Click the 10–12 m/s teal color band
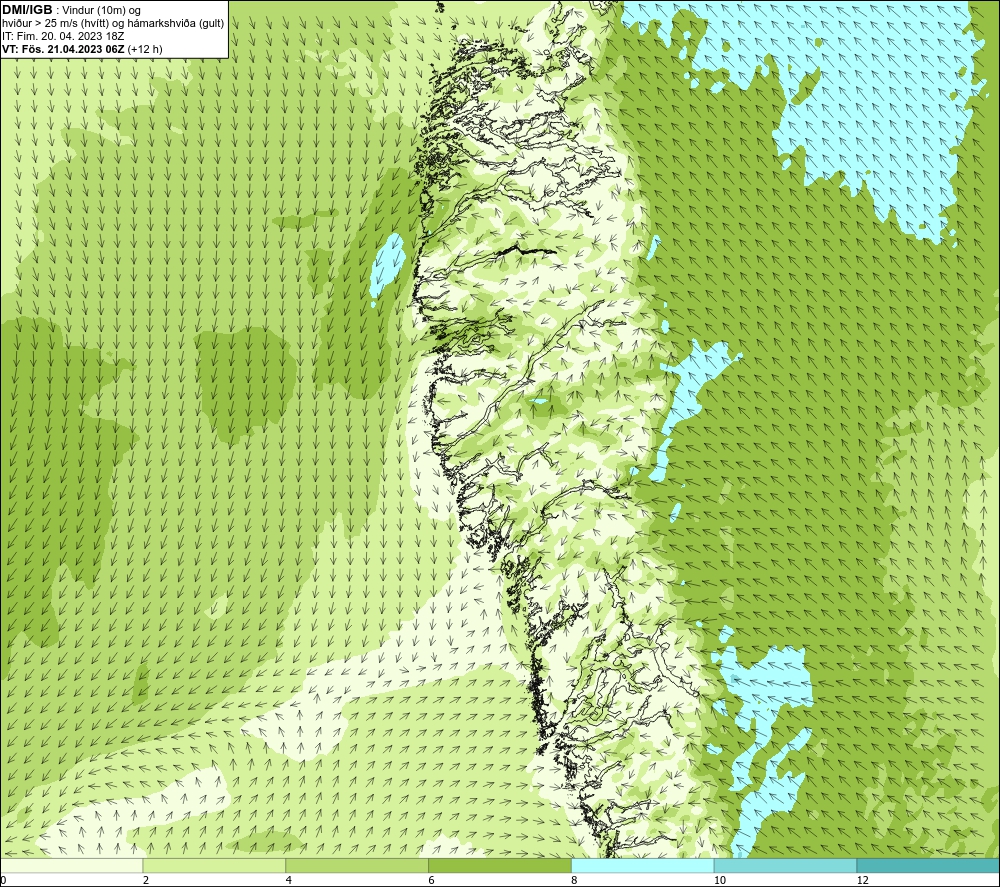Viewport: 1000px width, 887px height. 786,865
